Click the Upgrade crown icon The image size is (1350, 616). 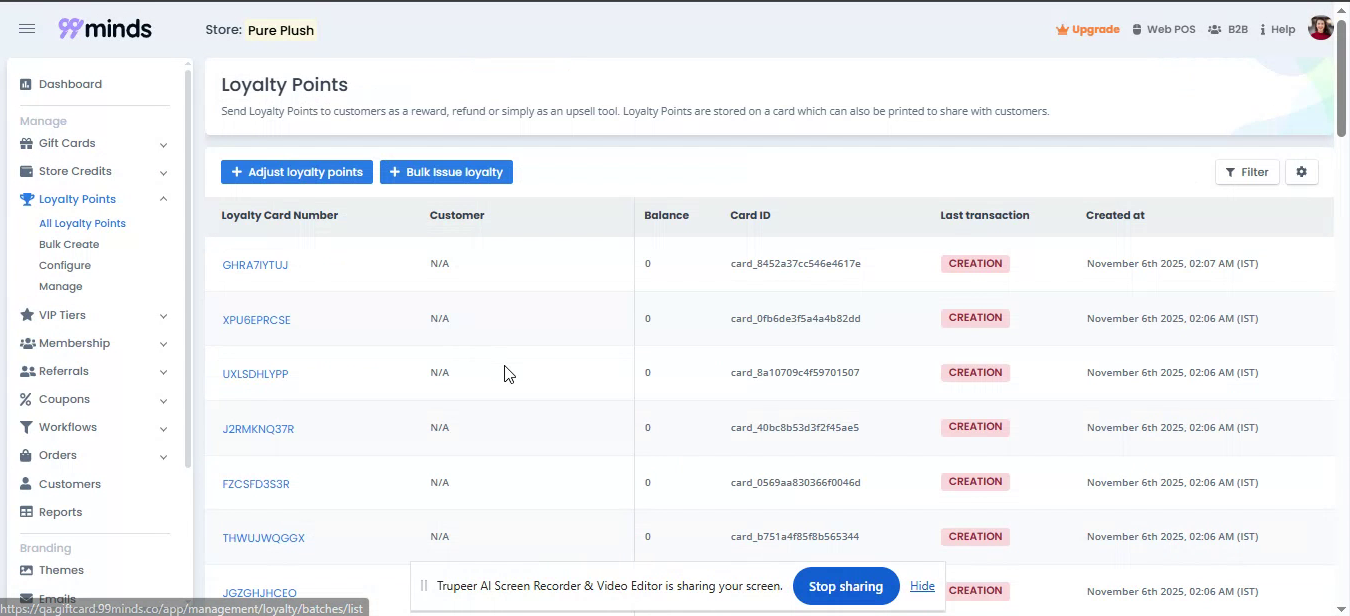click(x=1062, y=30)
